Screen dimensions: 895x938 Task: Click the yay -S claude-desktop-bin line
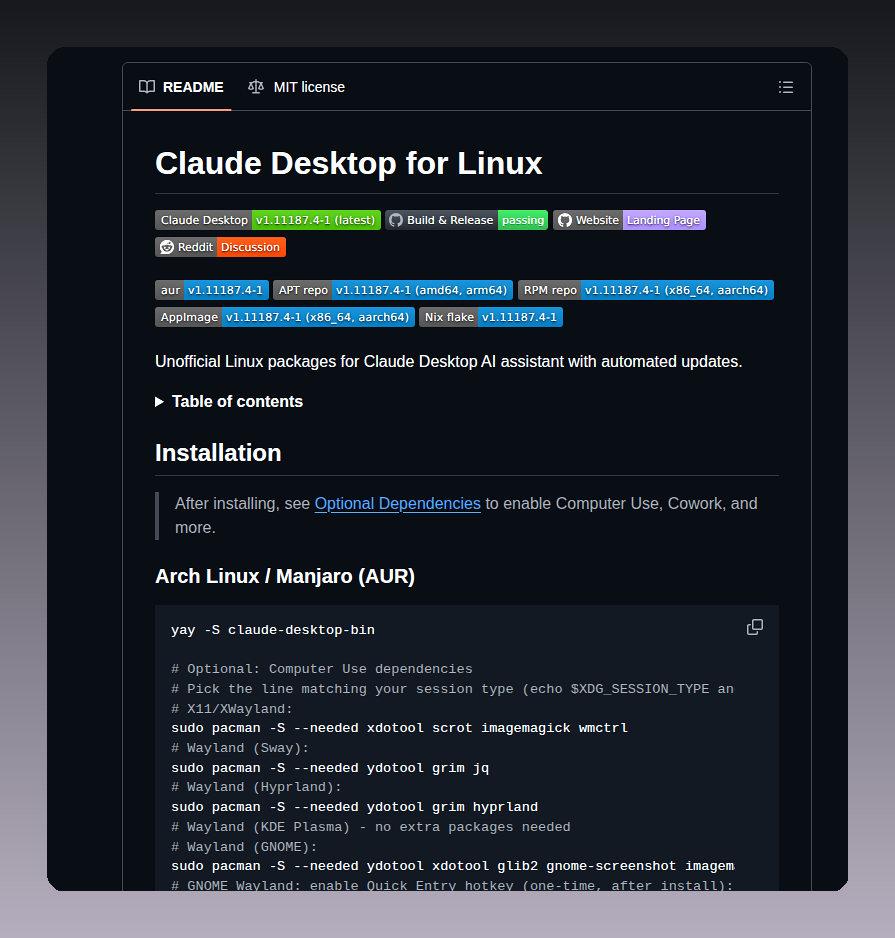click(273, 630)
